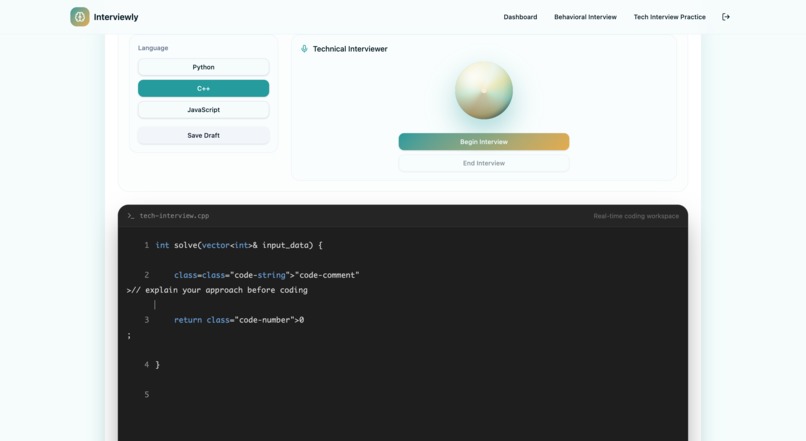806x441 pixels.
Task: Click the 'Real-time coding workspace' label
Action: 636,216
